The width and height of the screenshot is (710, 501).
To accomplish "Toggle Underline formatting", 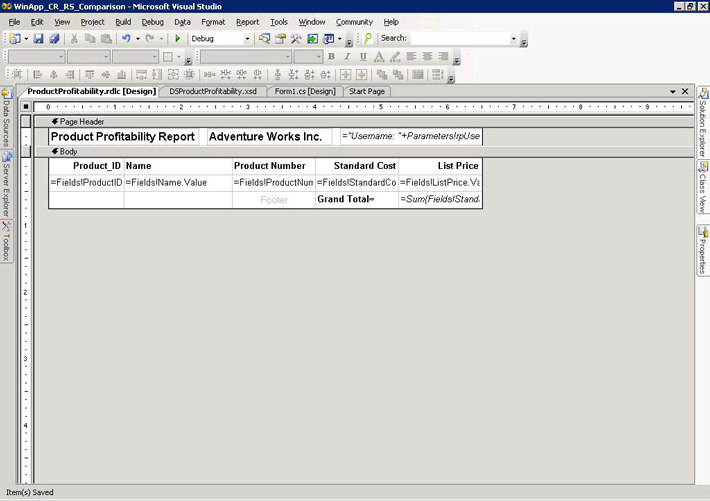I will [x=363, y=57].
